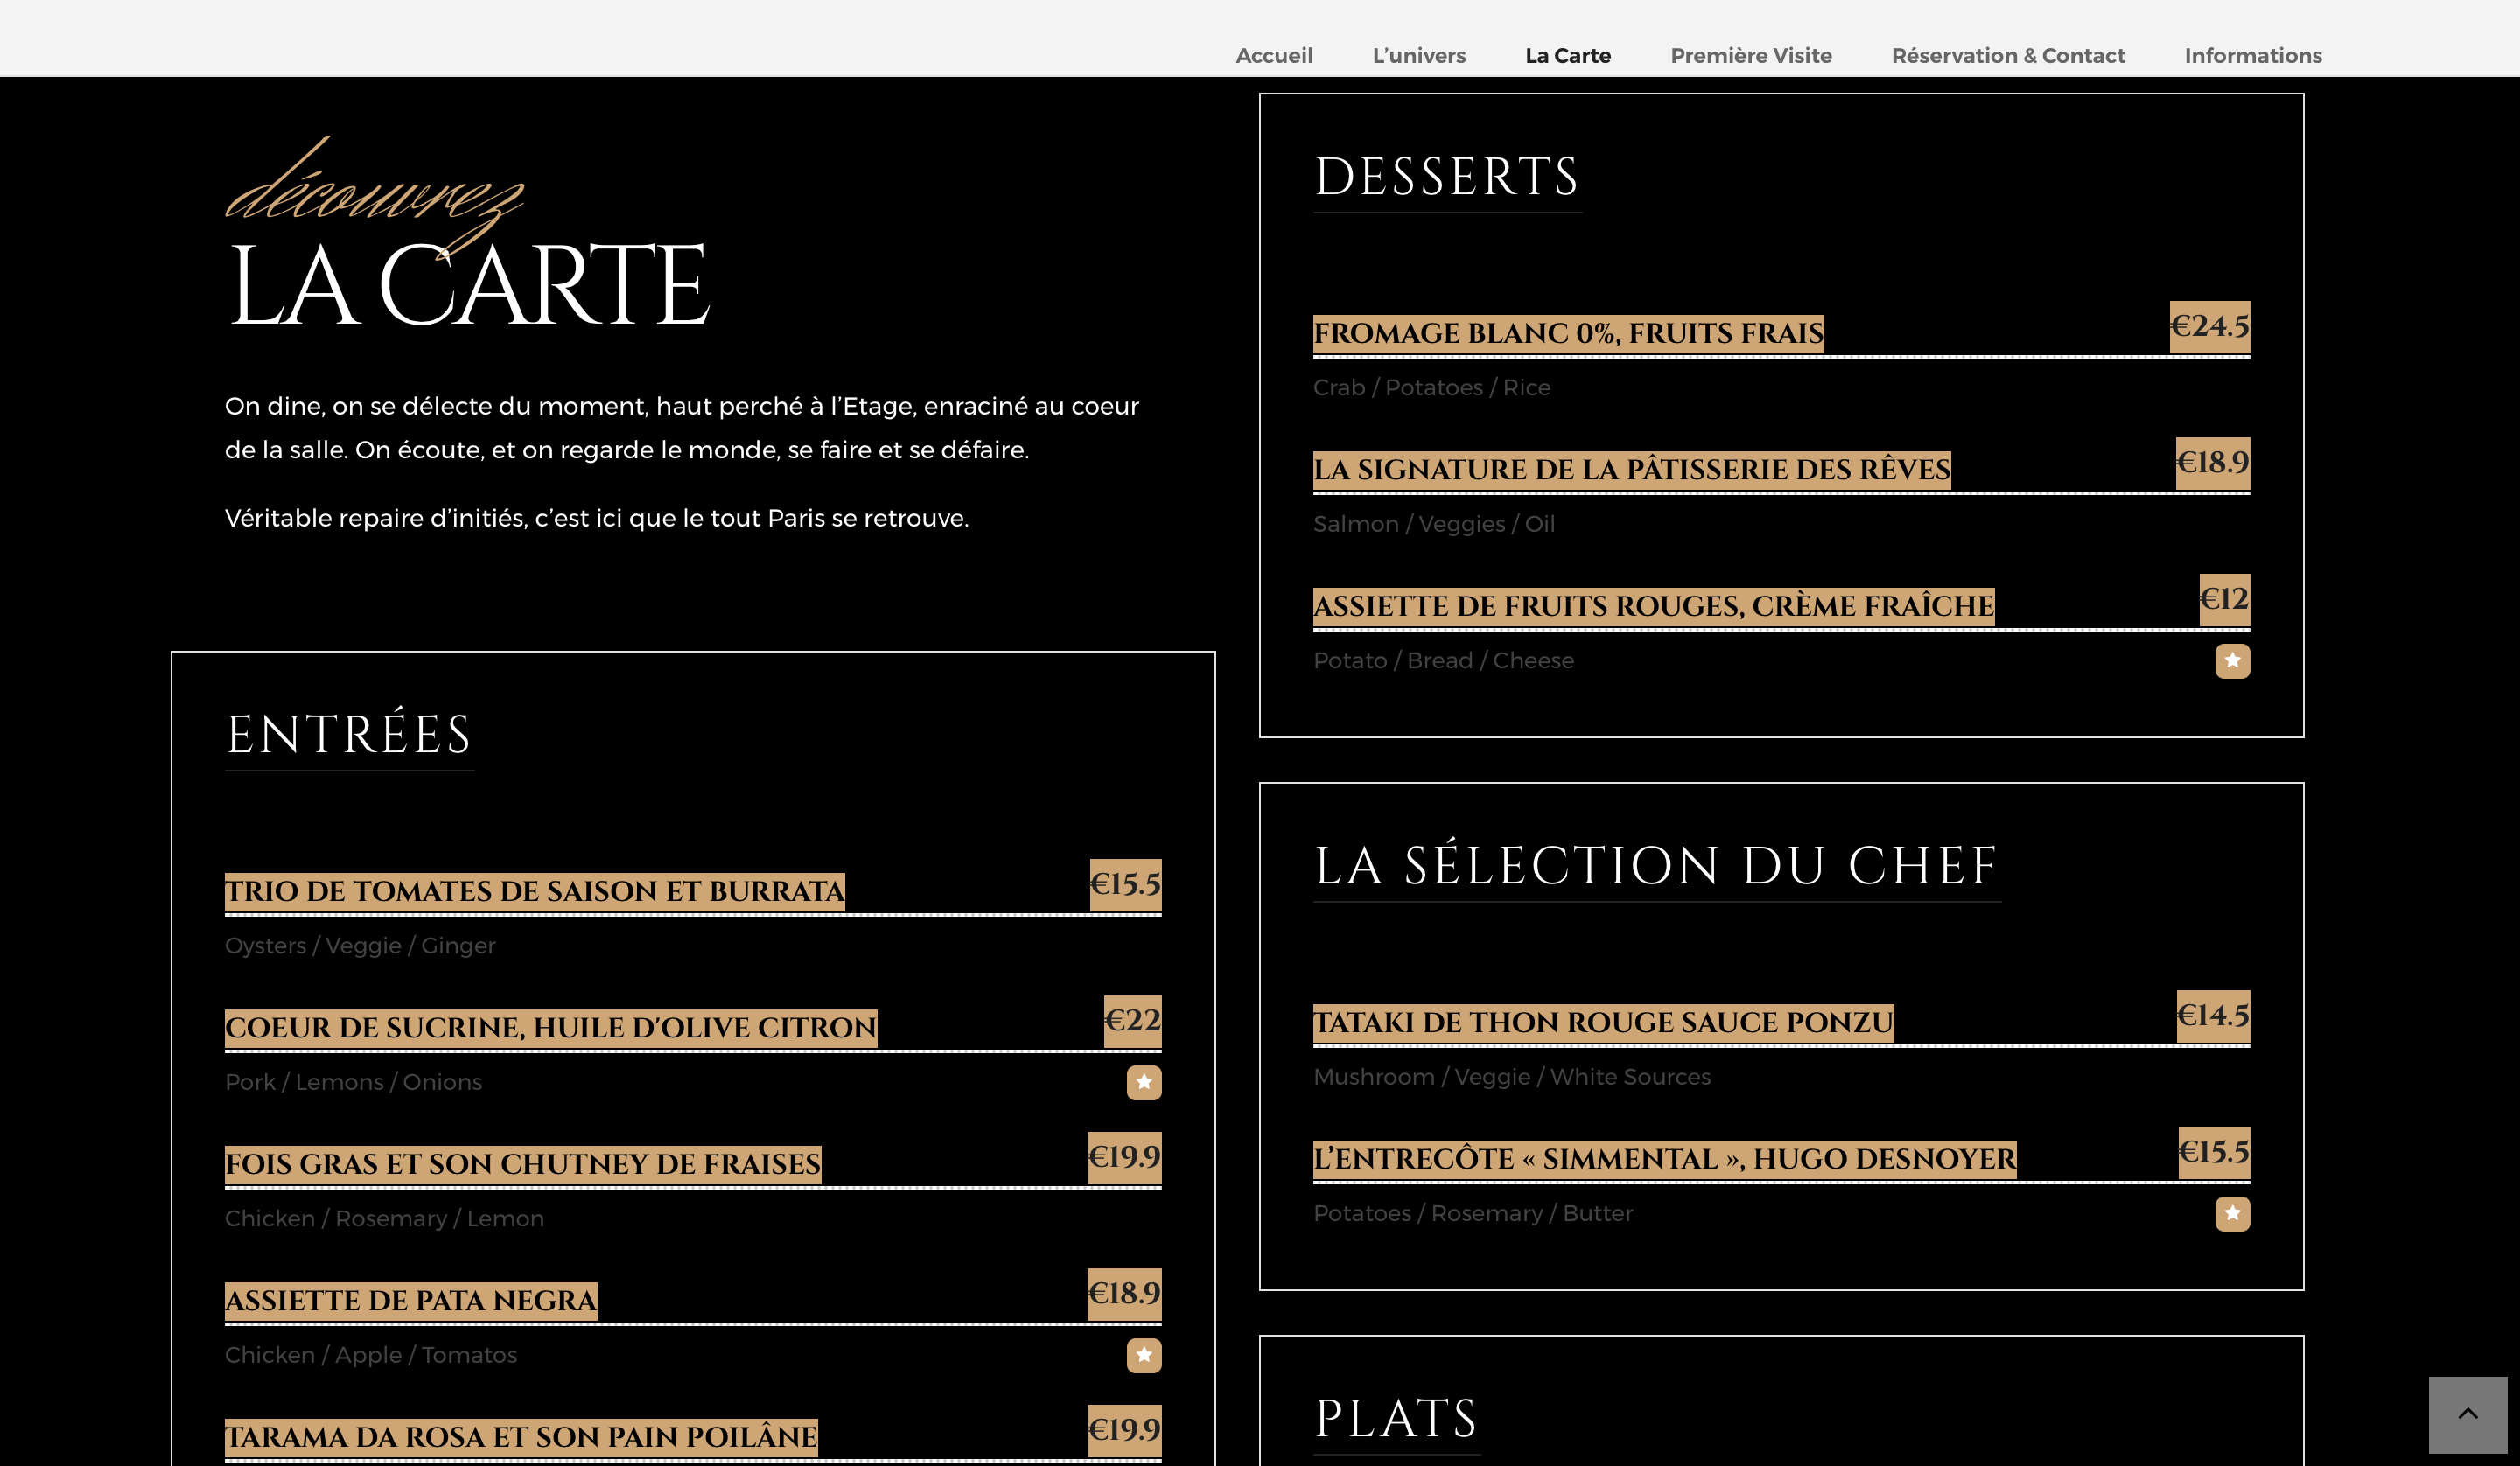Click L'Entrecôte Simmental, Hugo Desnoyer title
2520x1466 pixels.
click(1665, 1159)
